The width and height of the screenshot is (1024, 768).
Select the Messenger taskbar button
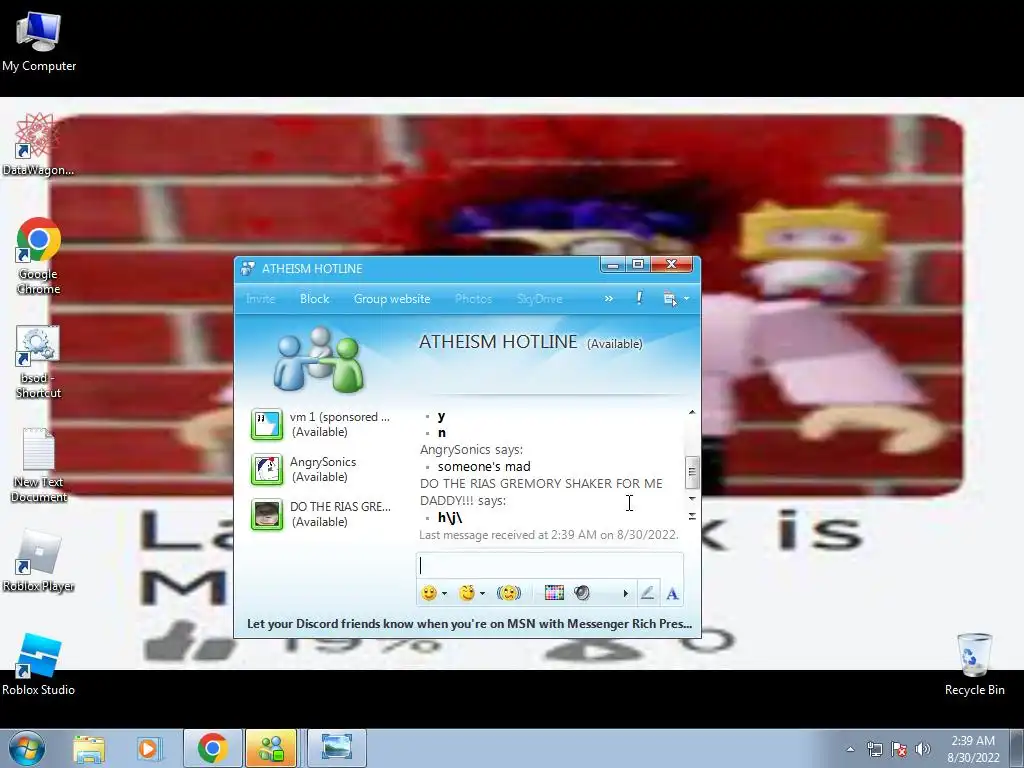[271, 748]
